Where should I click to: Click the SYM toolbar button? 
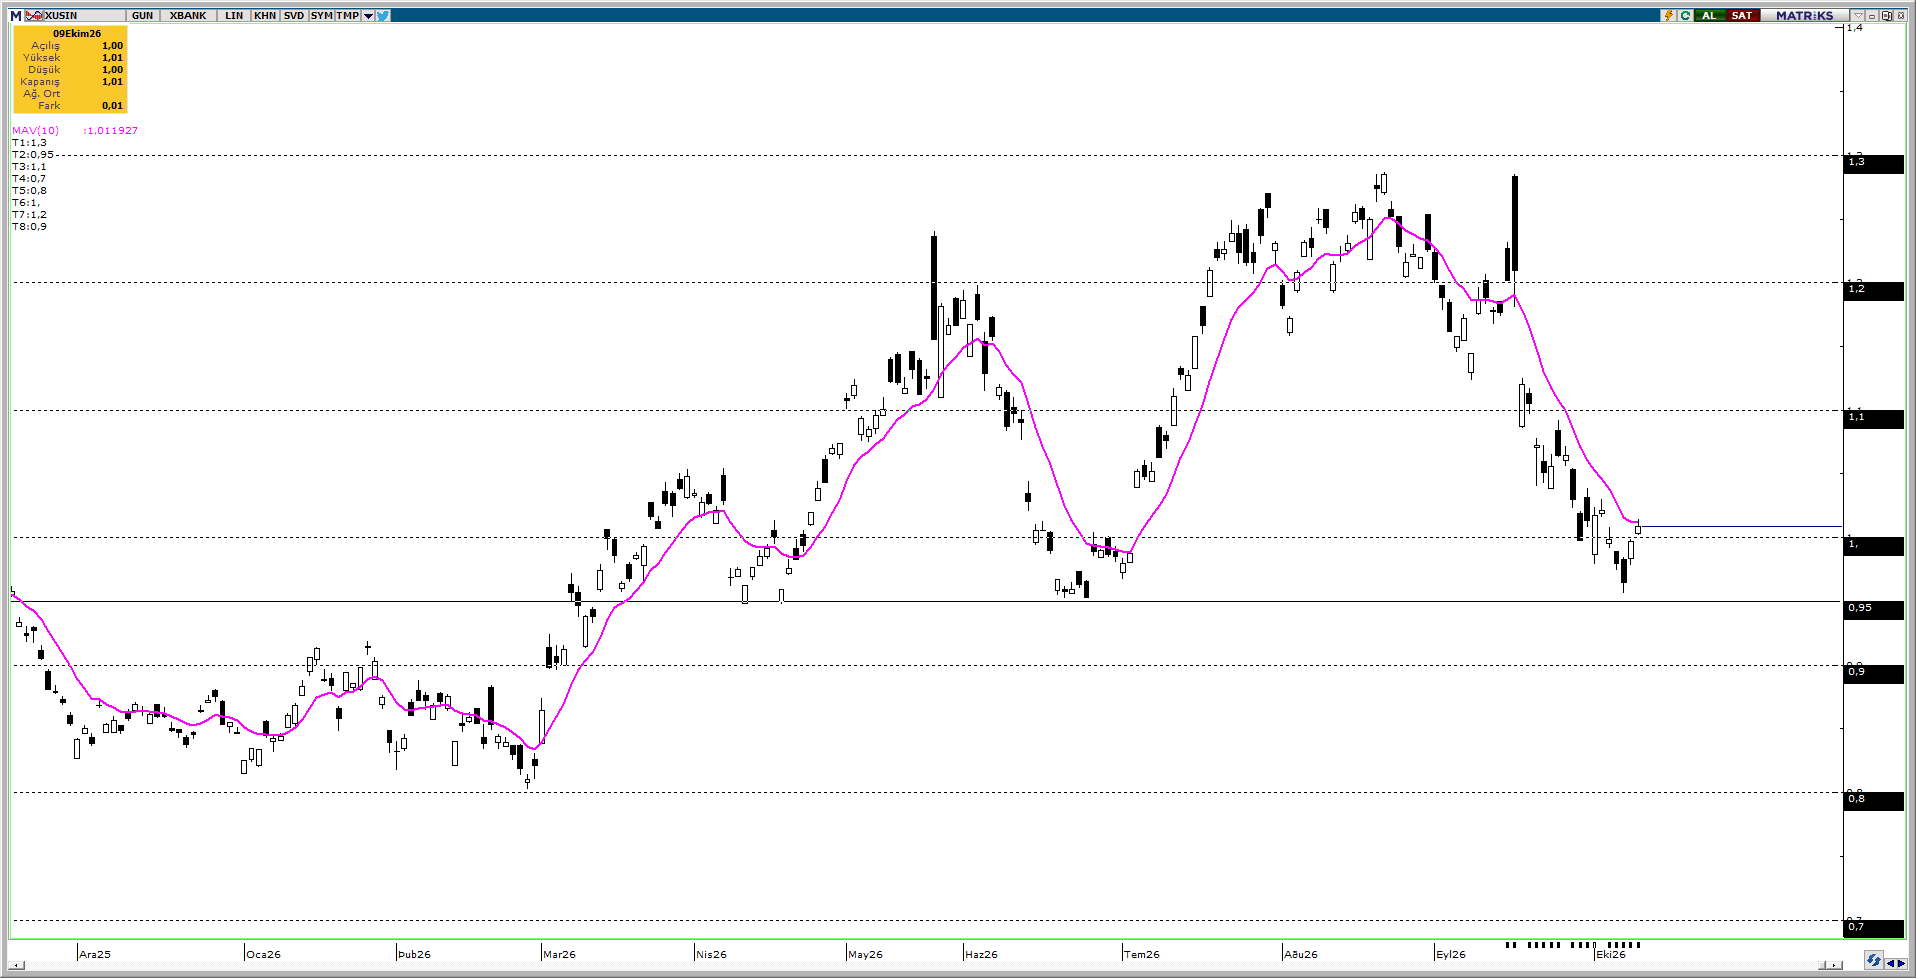pos(322,16)
